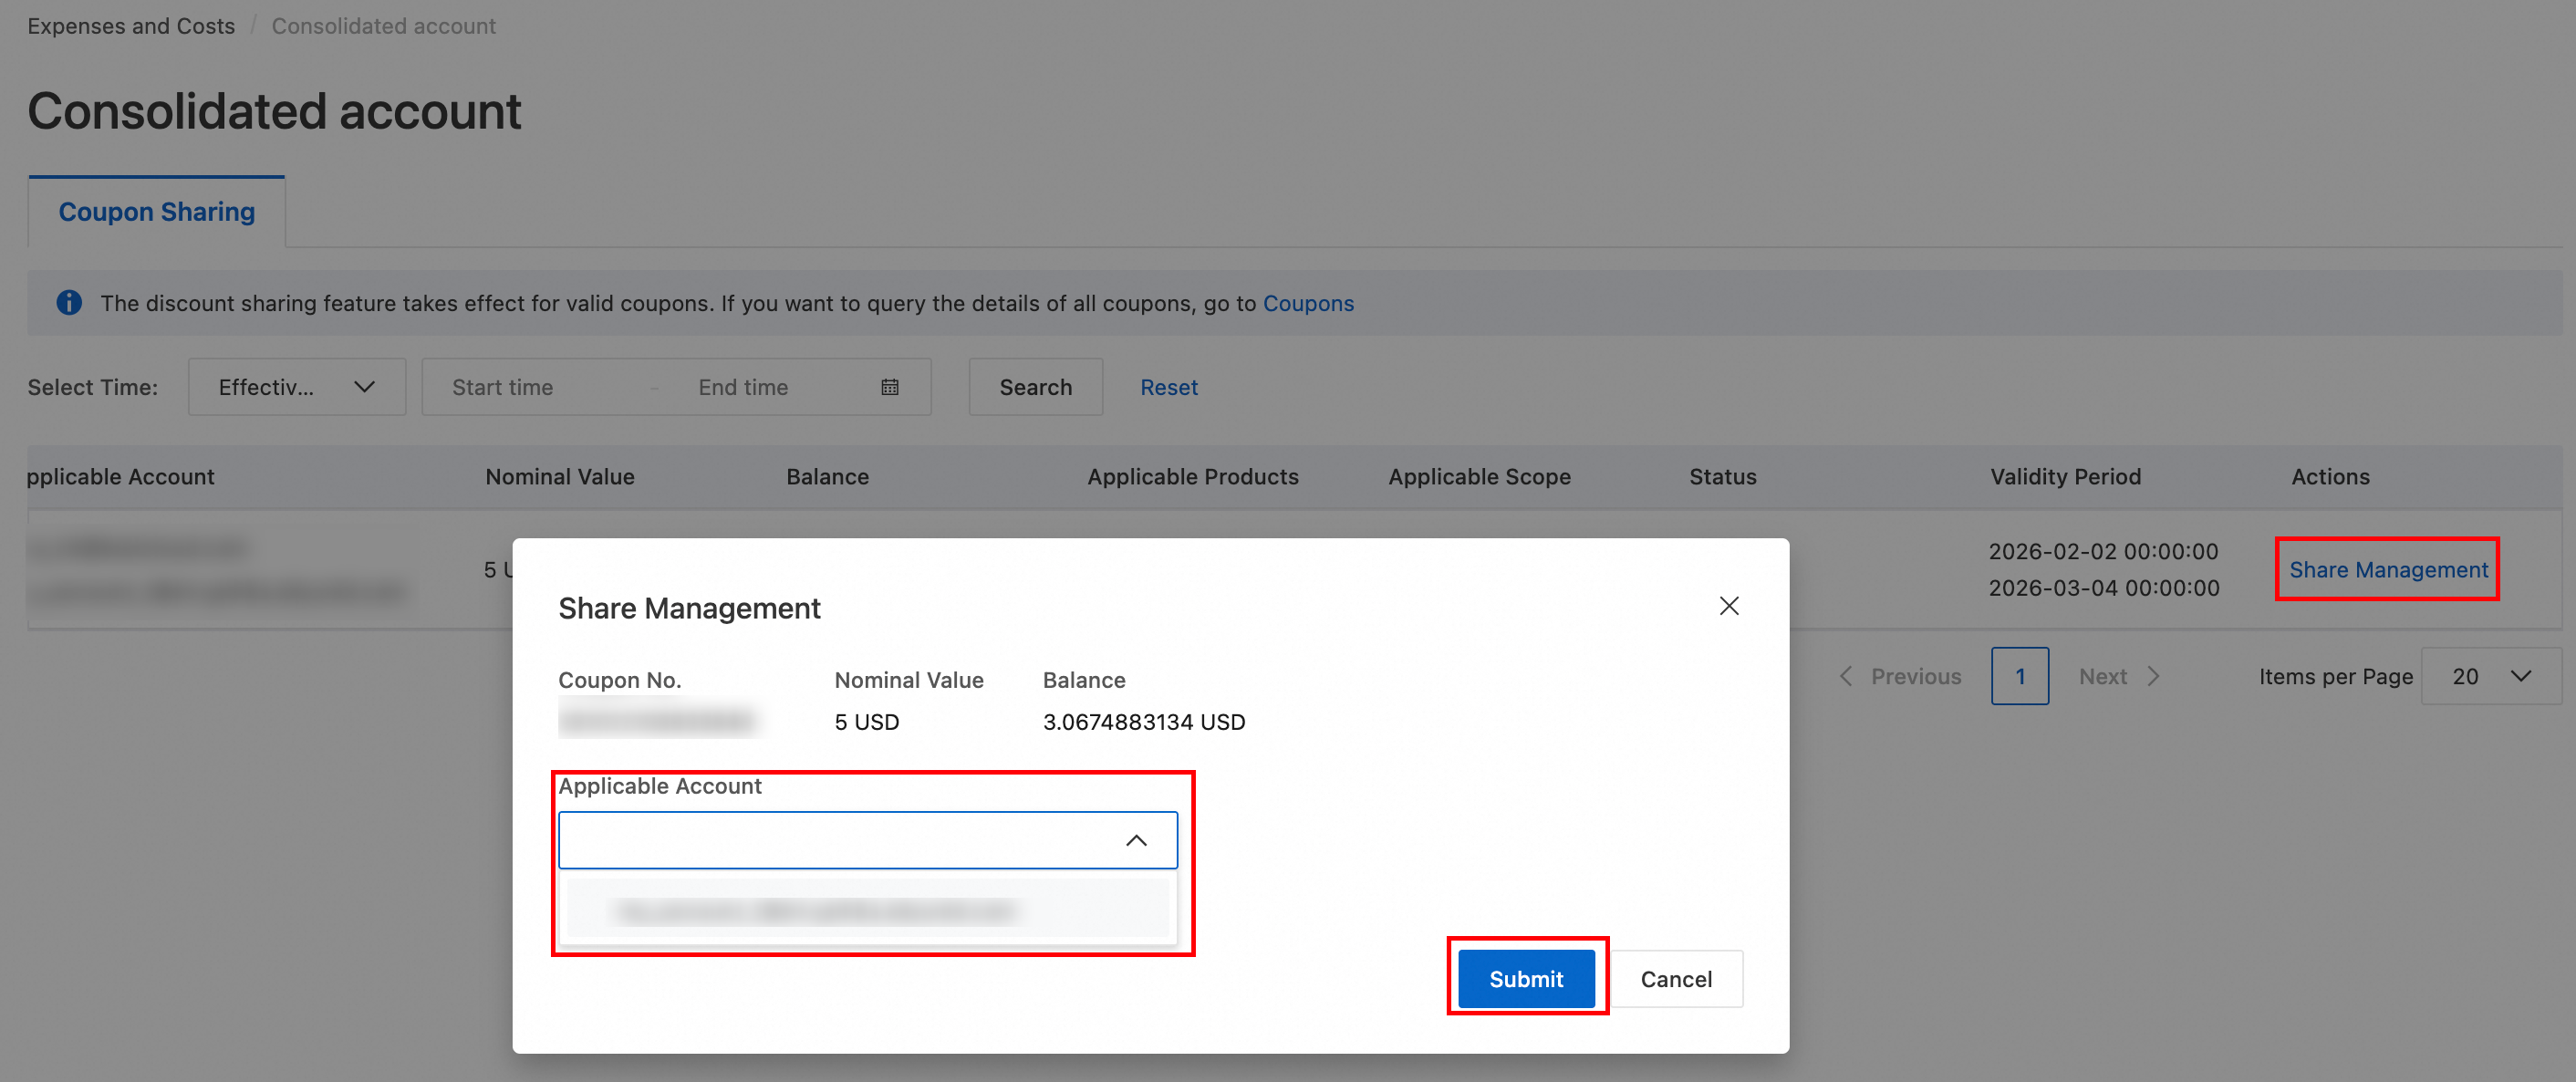Click the Validity Period column header
Image resolution: width=2576 pixels, height=1082 pixels.
tap(2065, 477)
